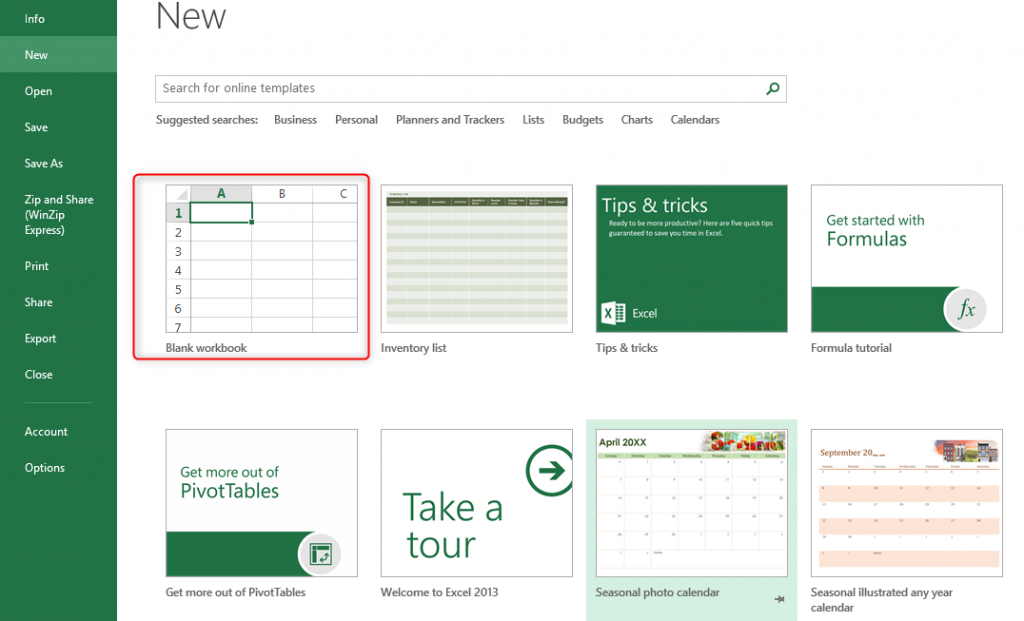Search templates with the Charts suggestion
Viewport: 1024px width, 621px height.
coord(637,119)
